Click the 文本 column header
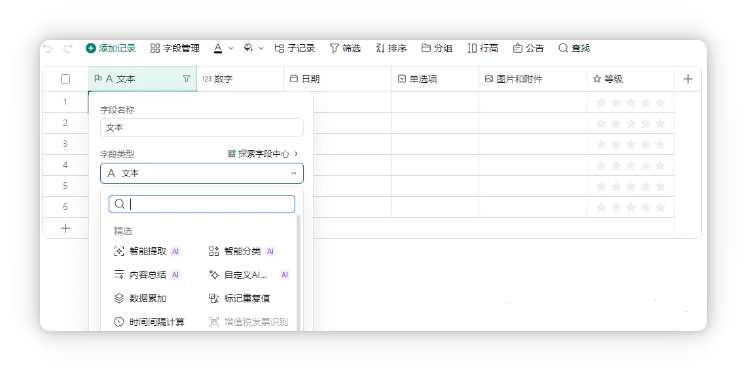This screenshot has width=747, height=371. [142, 79]
